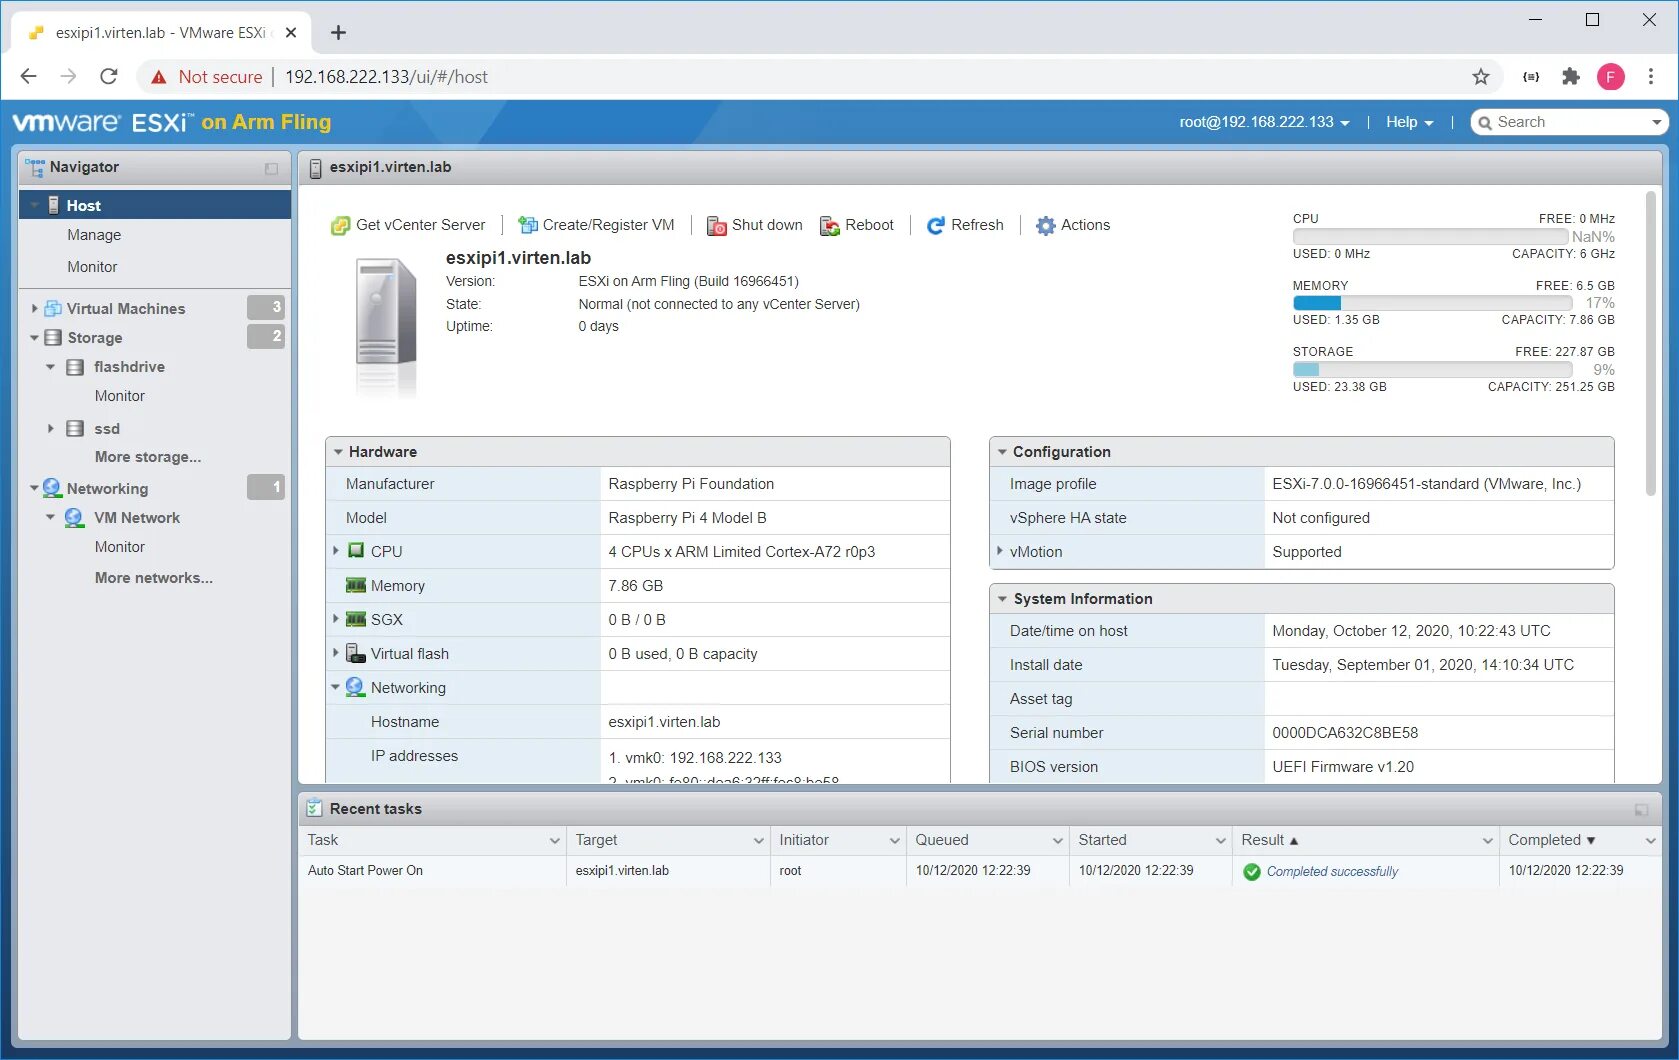The width and height of the screenshot is (1679, 1060).
Task: Expand Virtual Machines tree node
Action: click(x=35, y=308)
